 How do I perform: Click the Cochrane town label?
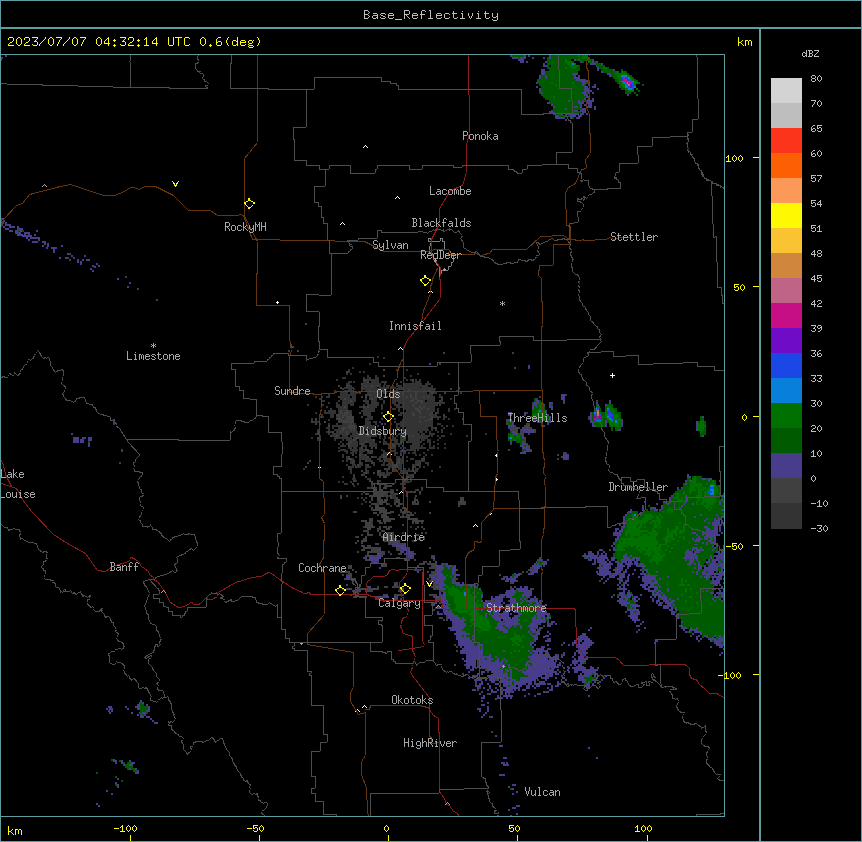pos(322,568)
